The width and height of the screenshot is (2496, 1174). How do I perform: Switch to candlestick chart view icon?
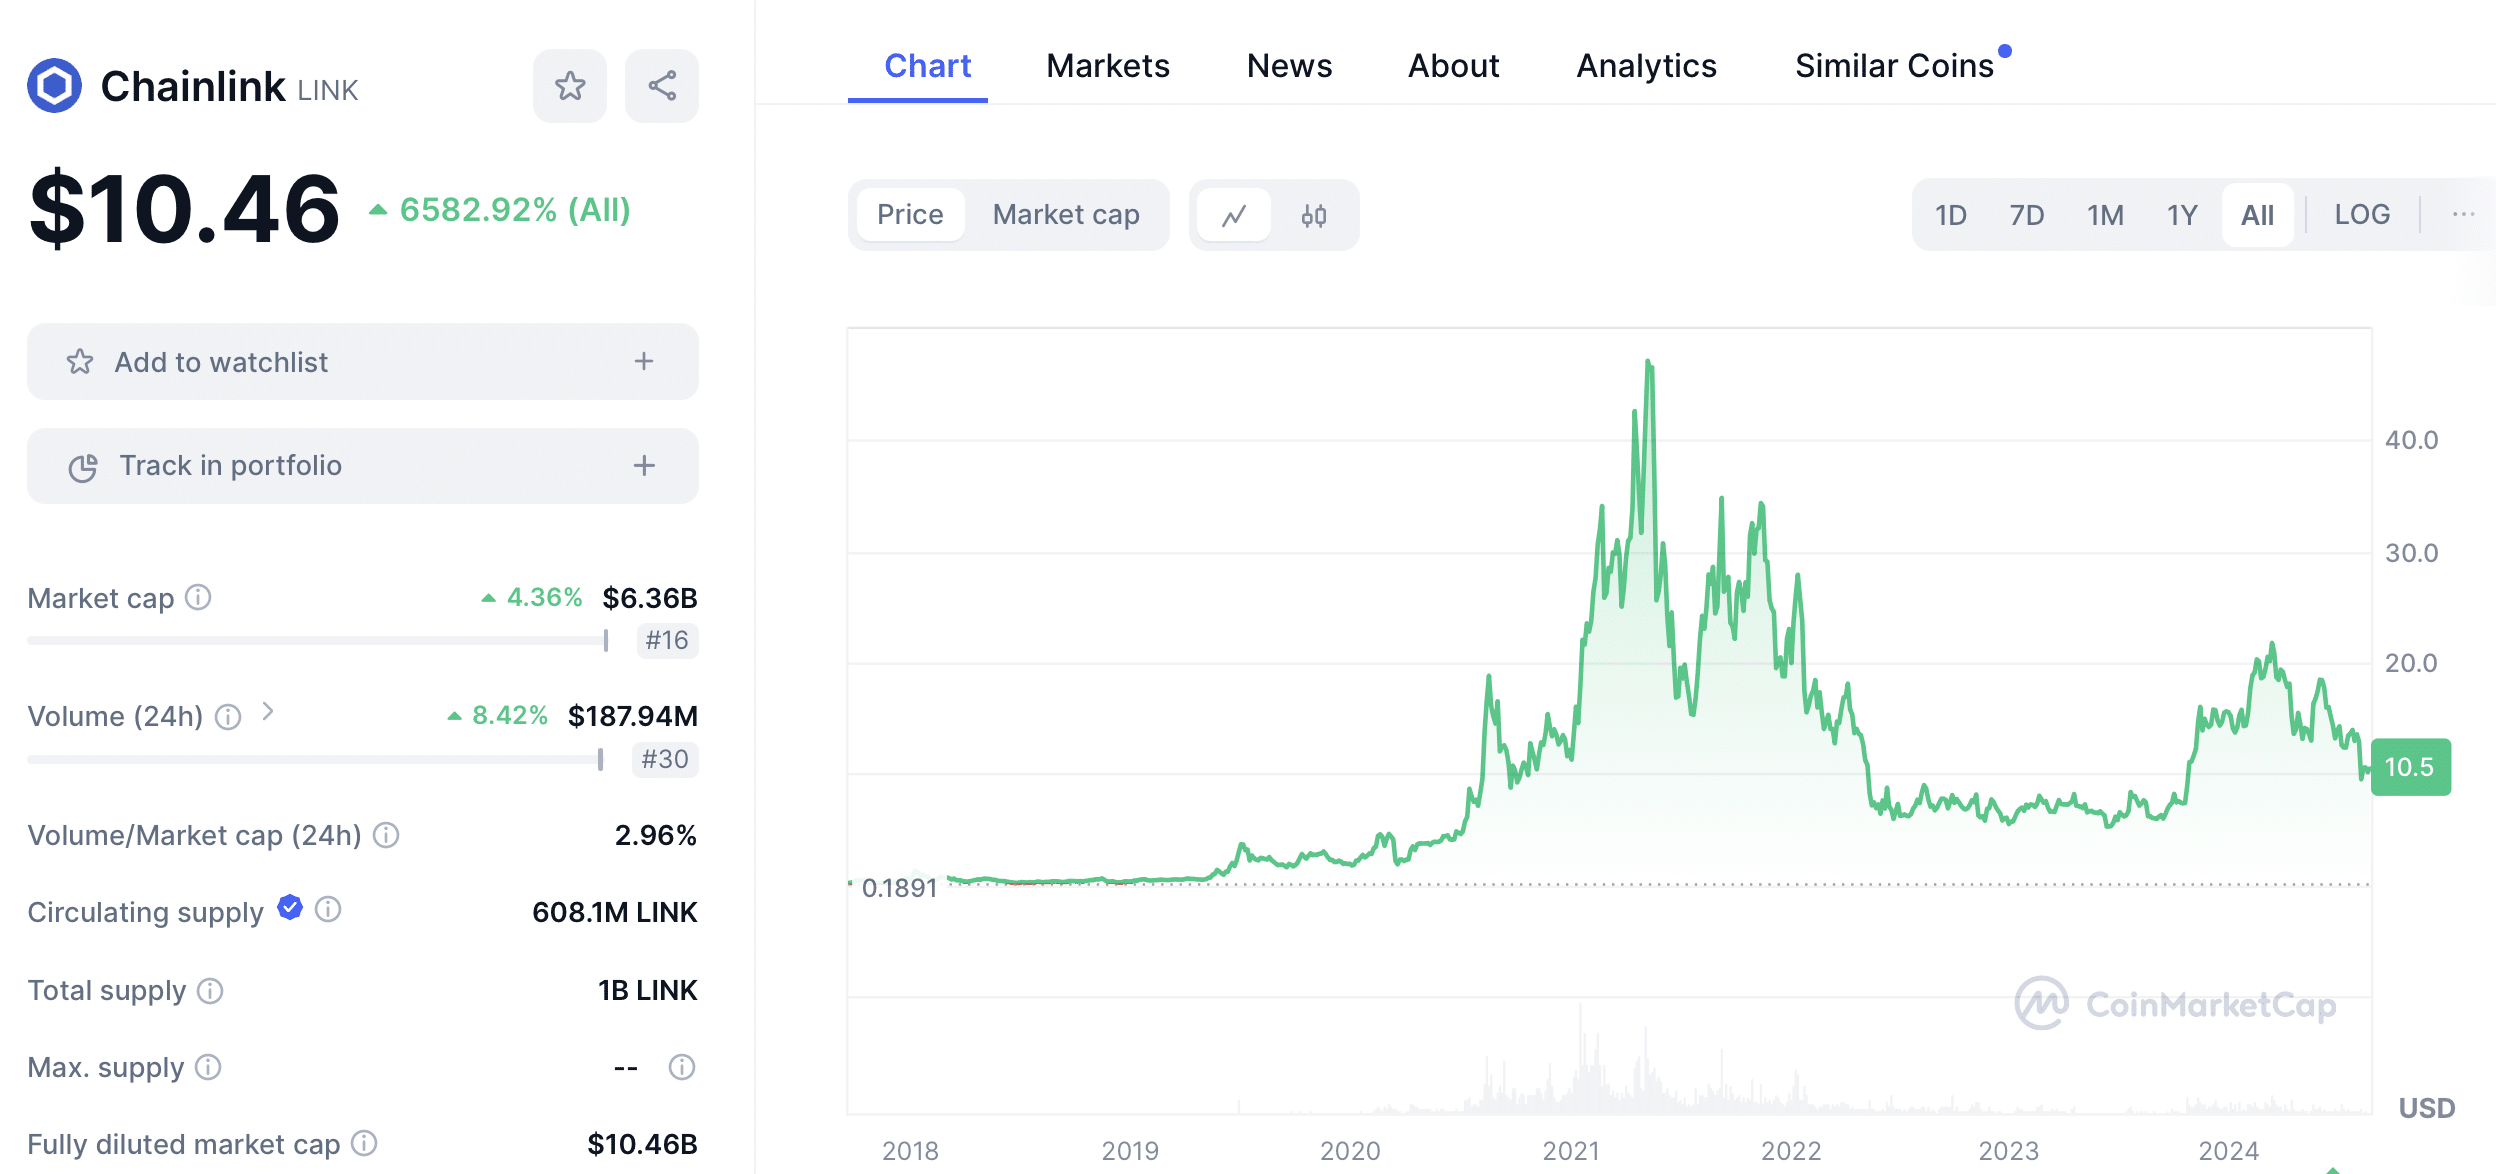coord(1314,215)
